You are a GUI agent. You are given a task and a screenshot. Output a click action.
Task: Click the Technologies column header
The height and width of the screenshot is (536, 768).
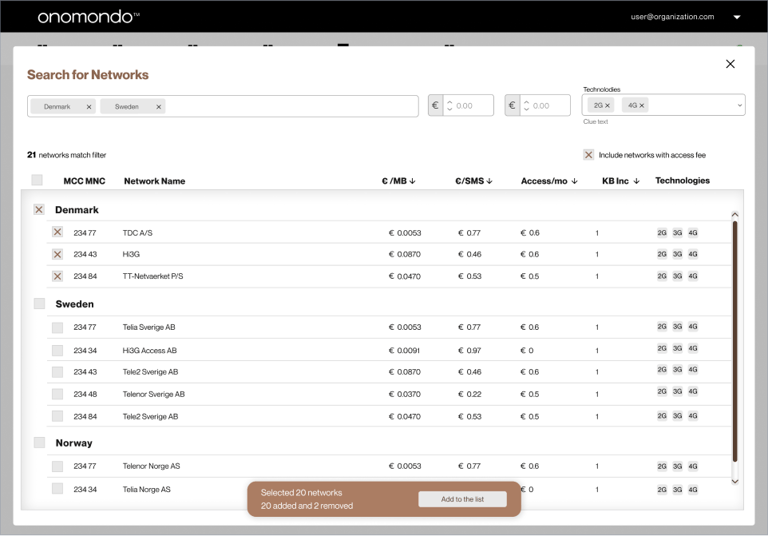tap(682, 180)
